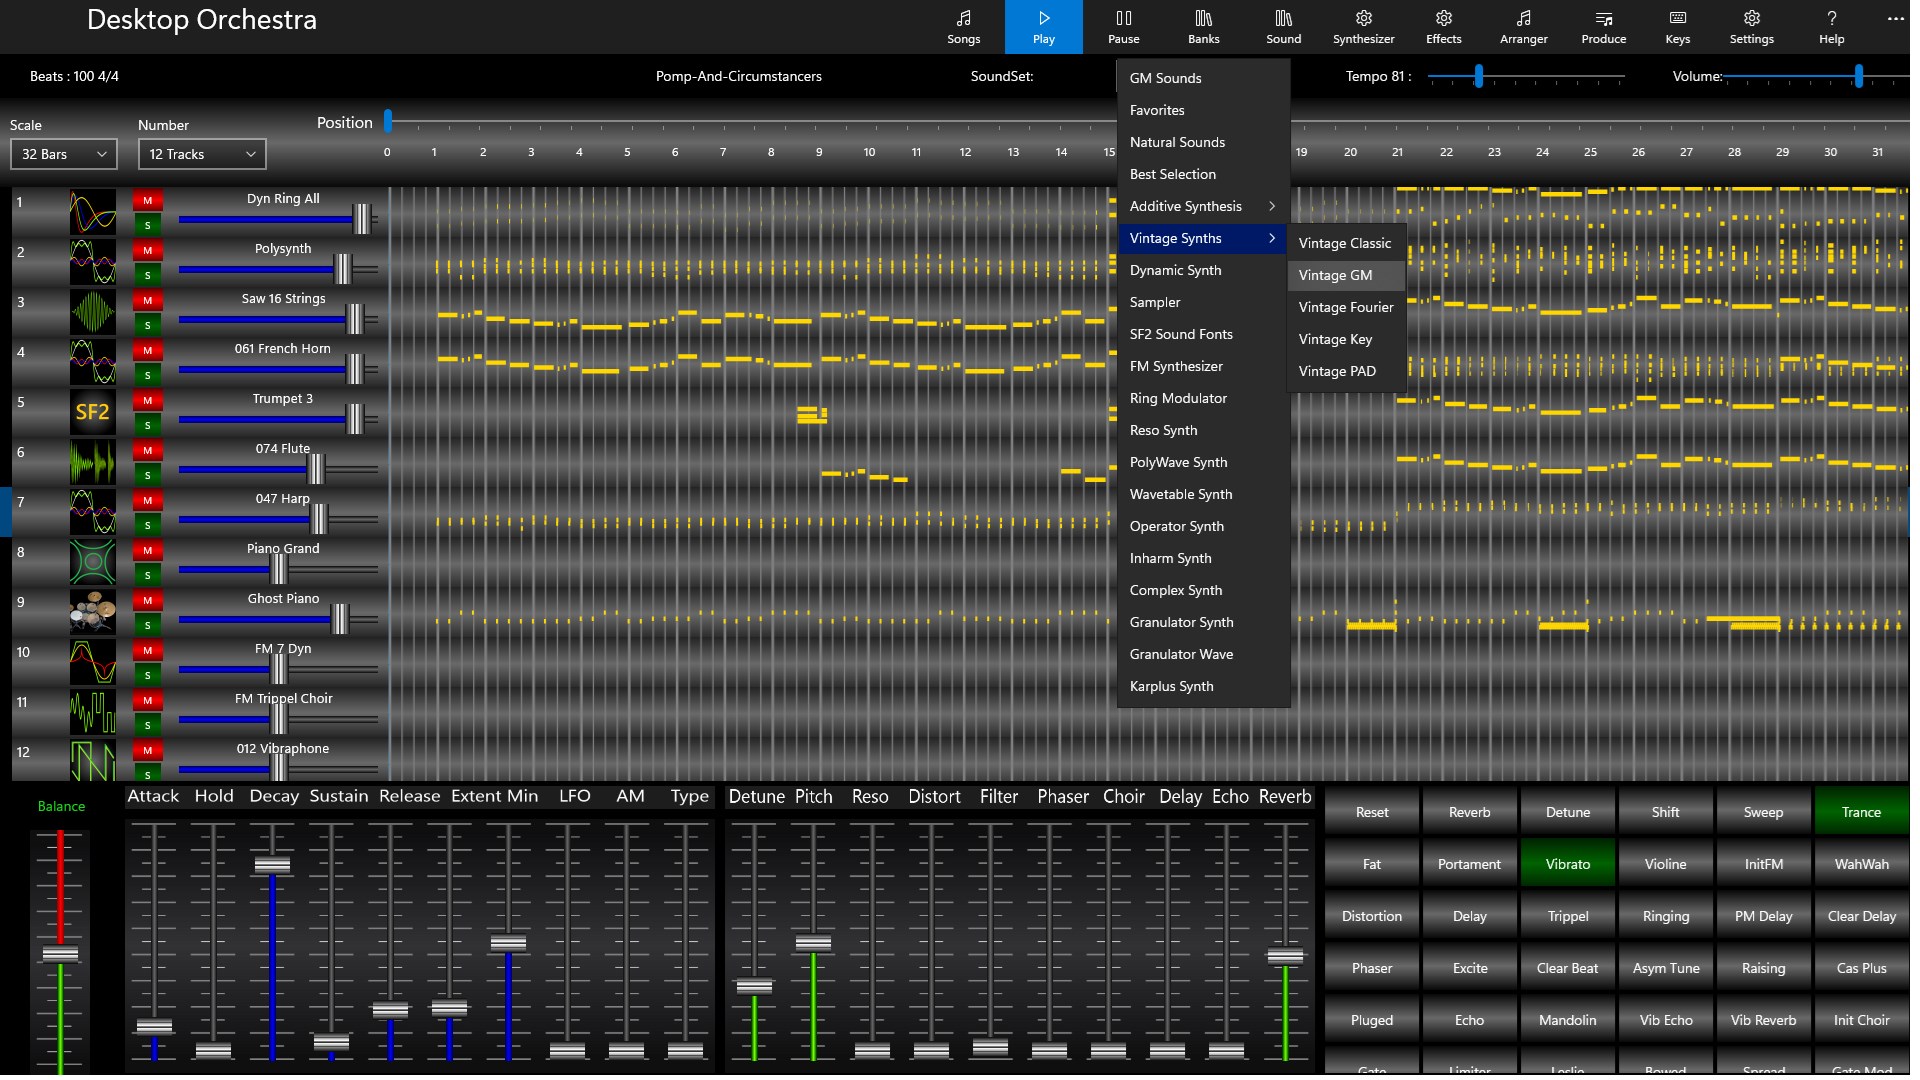Viewport: 1920px width, 1080px height.
Task: Open the 32 Bars scale dropdown
Action: coord(64,154)
